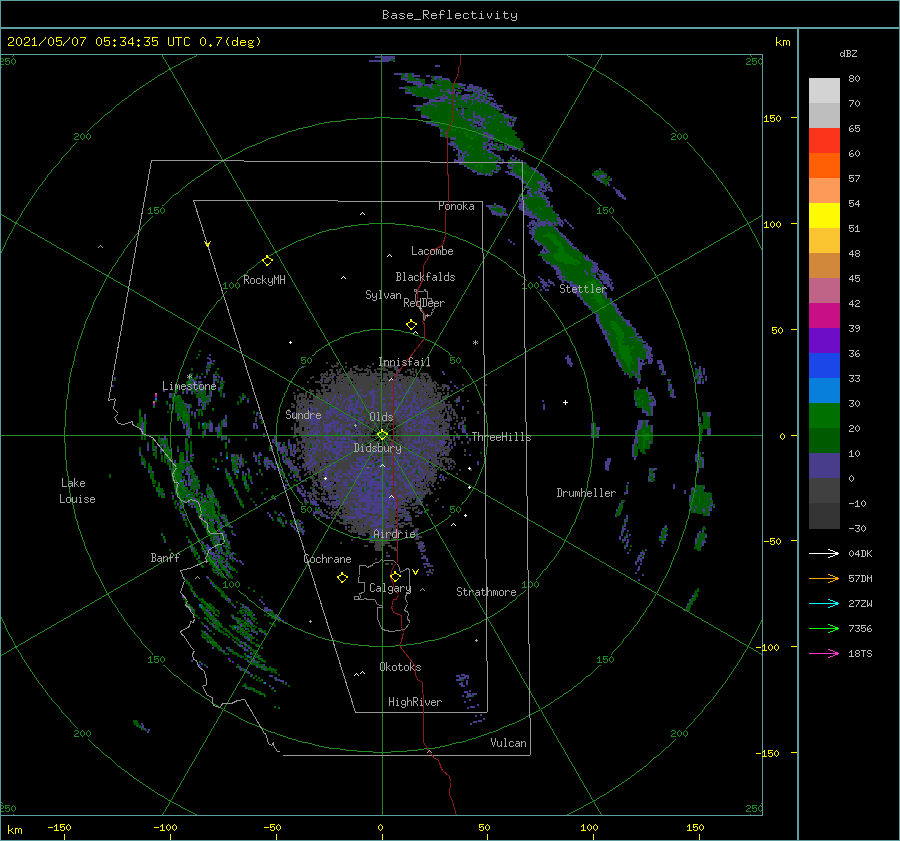This screenshot has width=900, height=841.
Task: Click the Ponoka label
Action: pyautogui.click(x=456, y=206)
